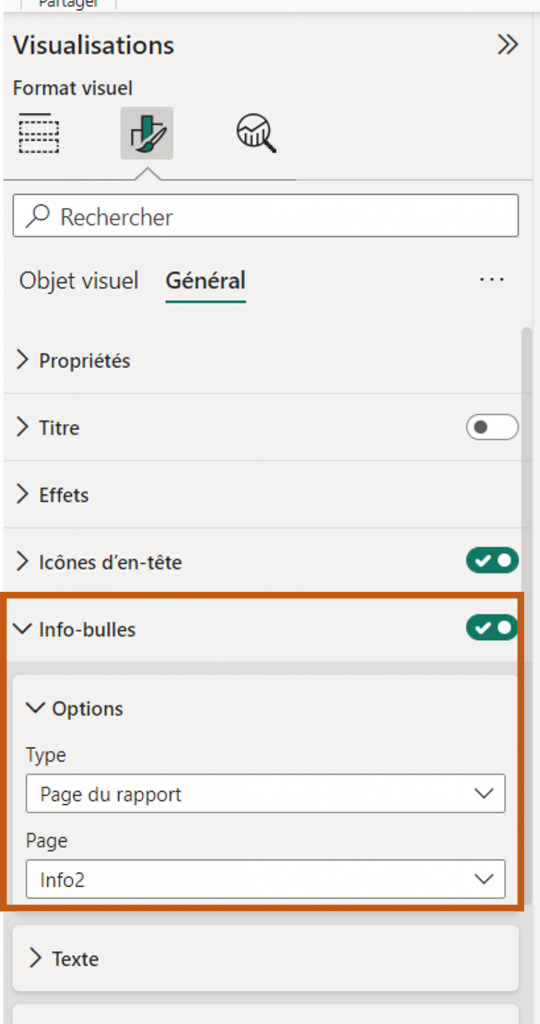Click the search magnifier icon in Rechercher

(37, 216)
